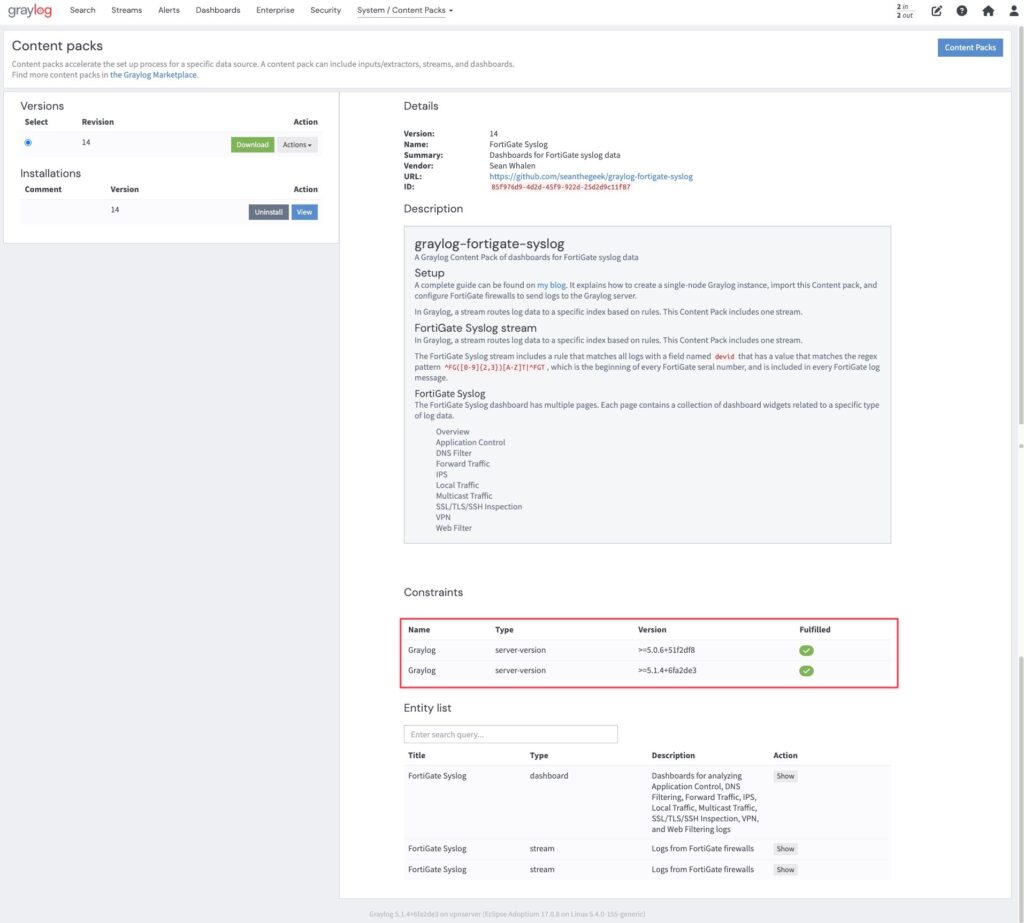Click the 'graylog-fortigate-syslog' description heading
Viewport: 1024px width, 923px height.
pos(489,244)
